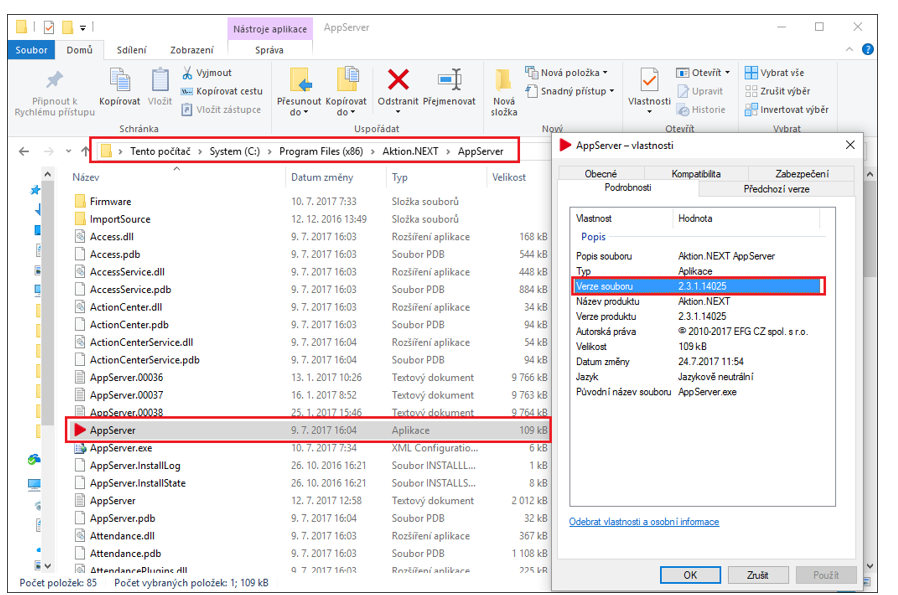Sort files by Datum změny column header

pos(320,177)
